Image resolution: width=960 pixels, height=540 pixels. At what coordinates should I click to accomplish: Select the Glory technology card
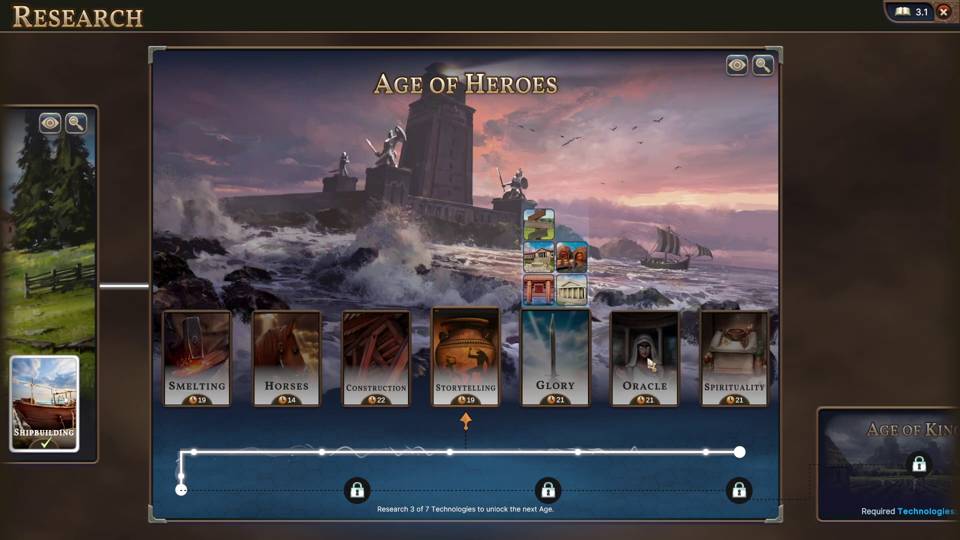click(x=555, y=358)
